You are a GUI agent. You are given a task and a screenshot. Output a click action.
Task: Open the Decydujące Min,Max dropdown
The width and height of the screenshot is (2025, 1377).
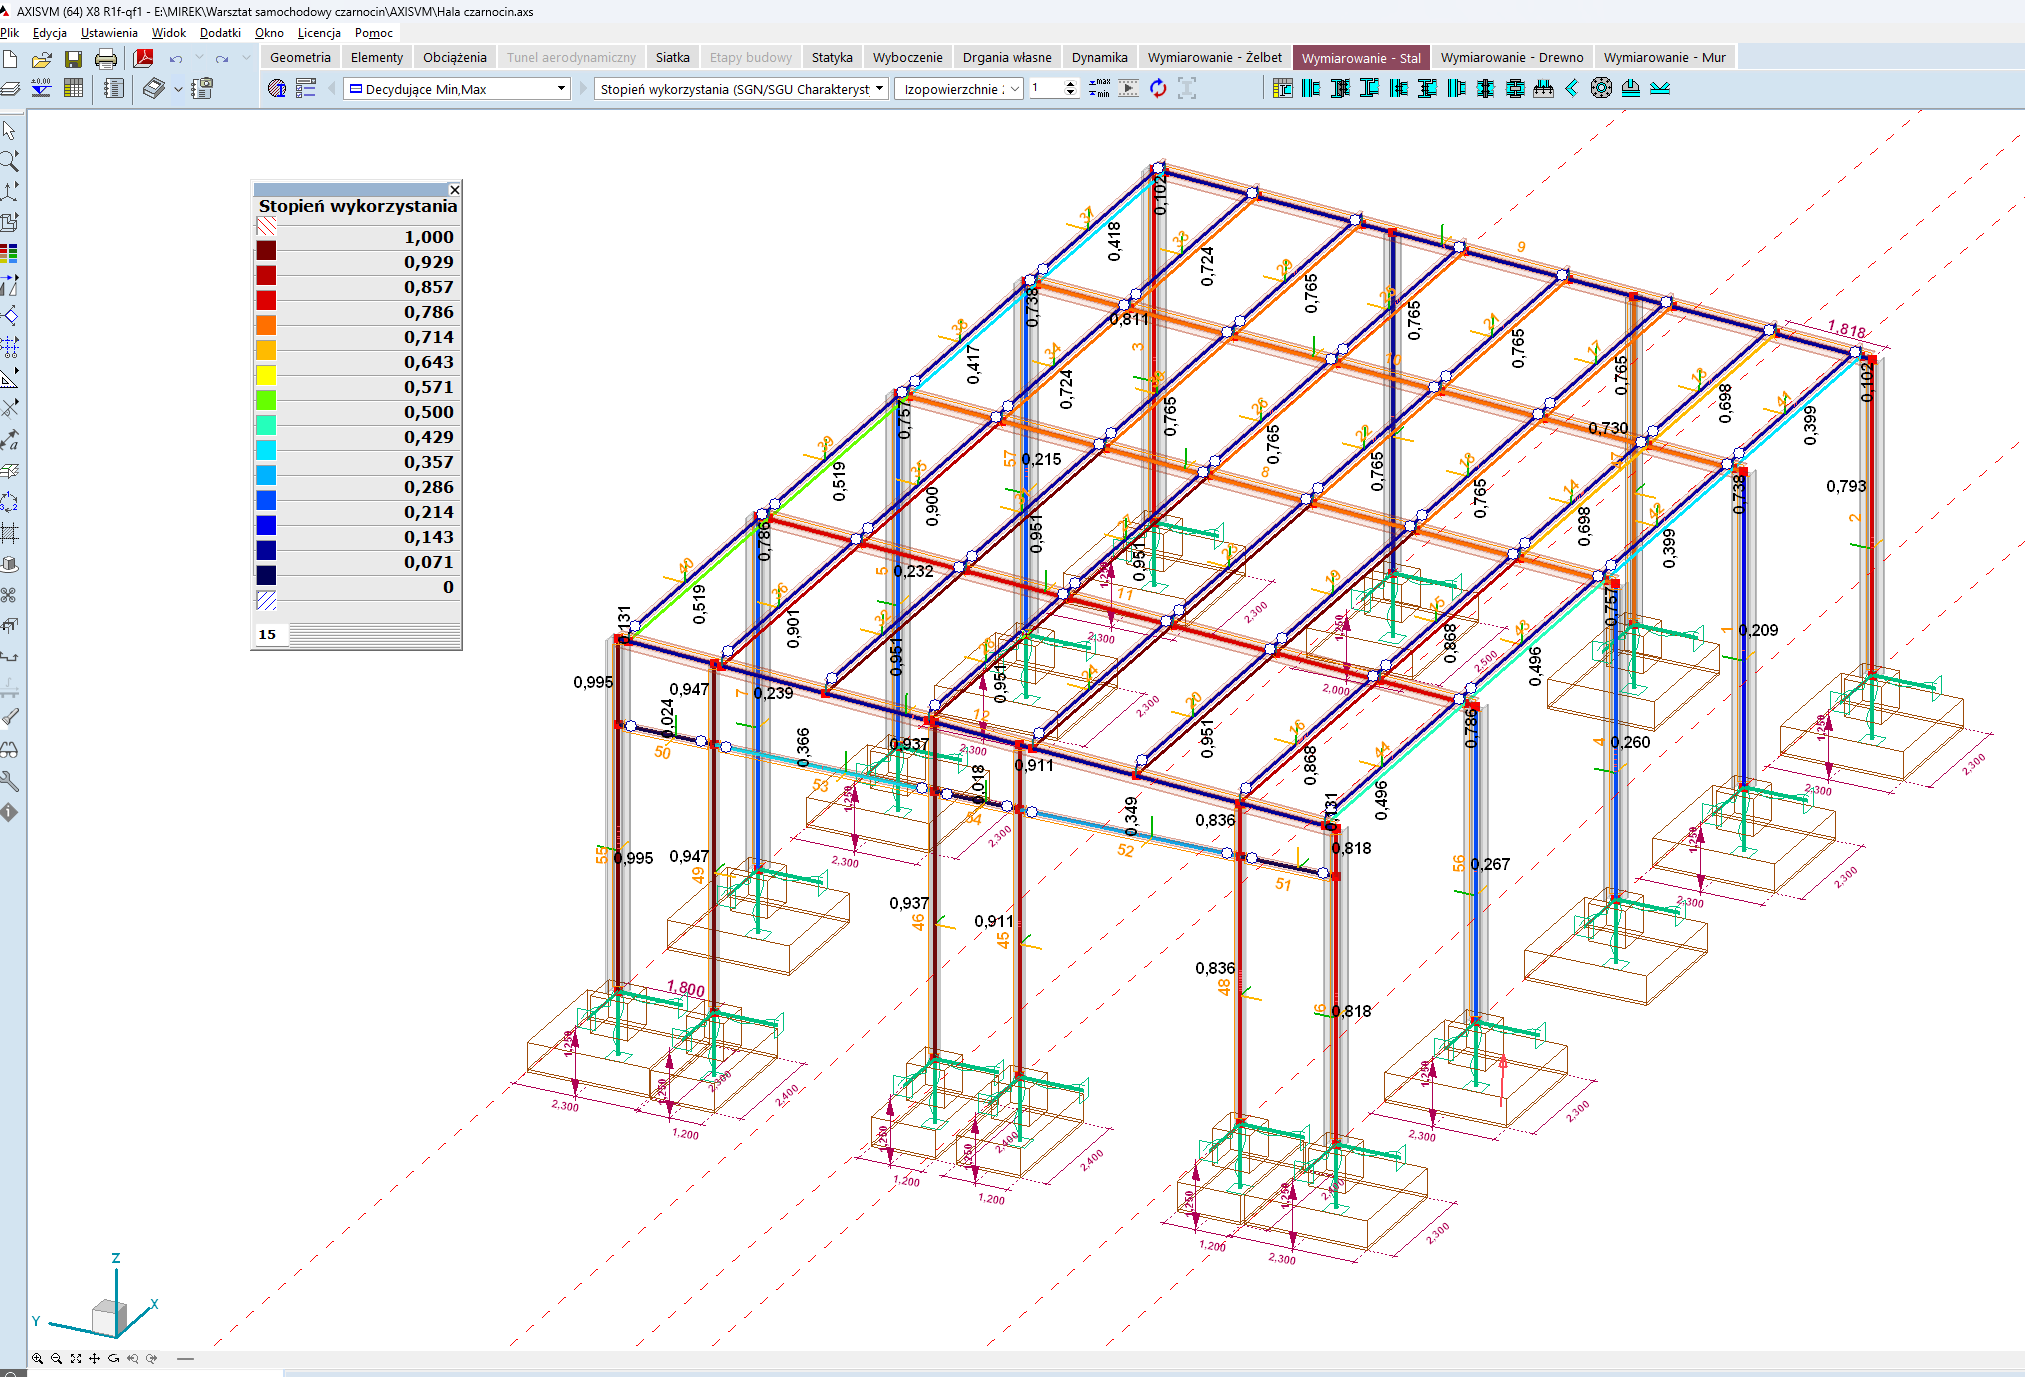(x=561, y=88)
